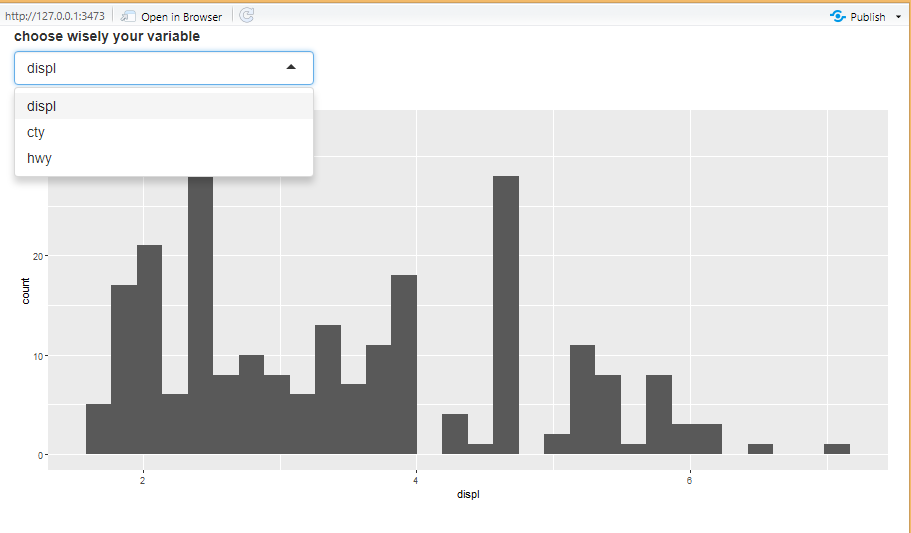Viewport: 911px width, 533px height.
Task: Click the variable select box showing displ
Action: (x=150, y=68)
